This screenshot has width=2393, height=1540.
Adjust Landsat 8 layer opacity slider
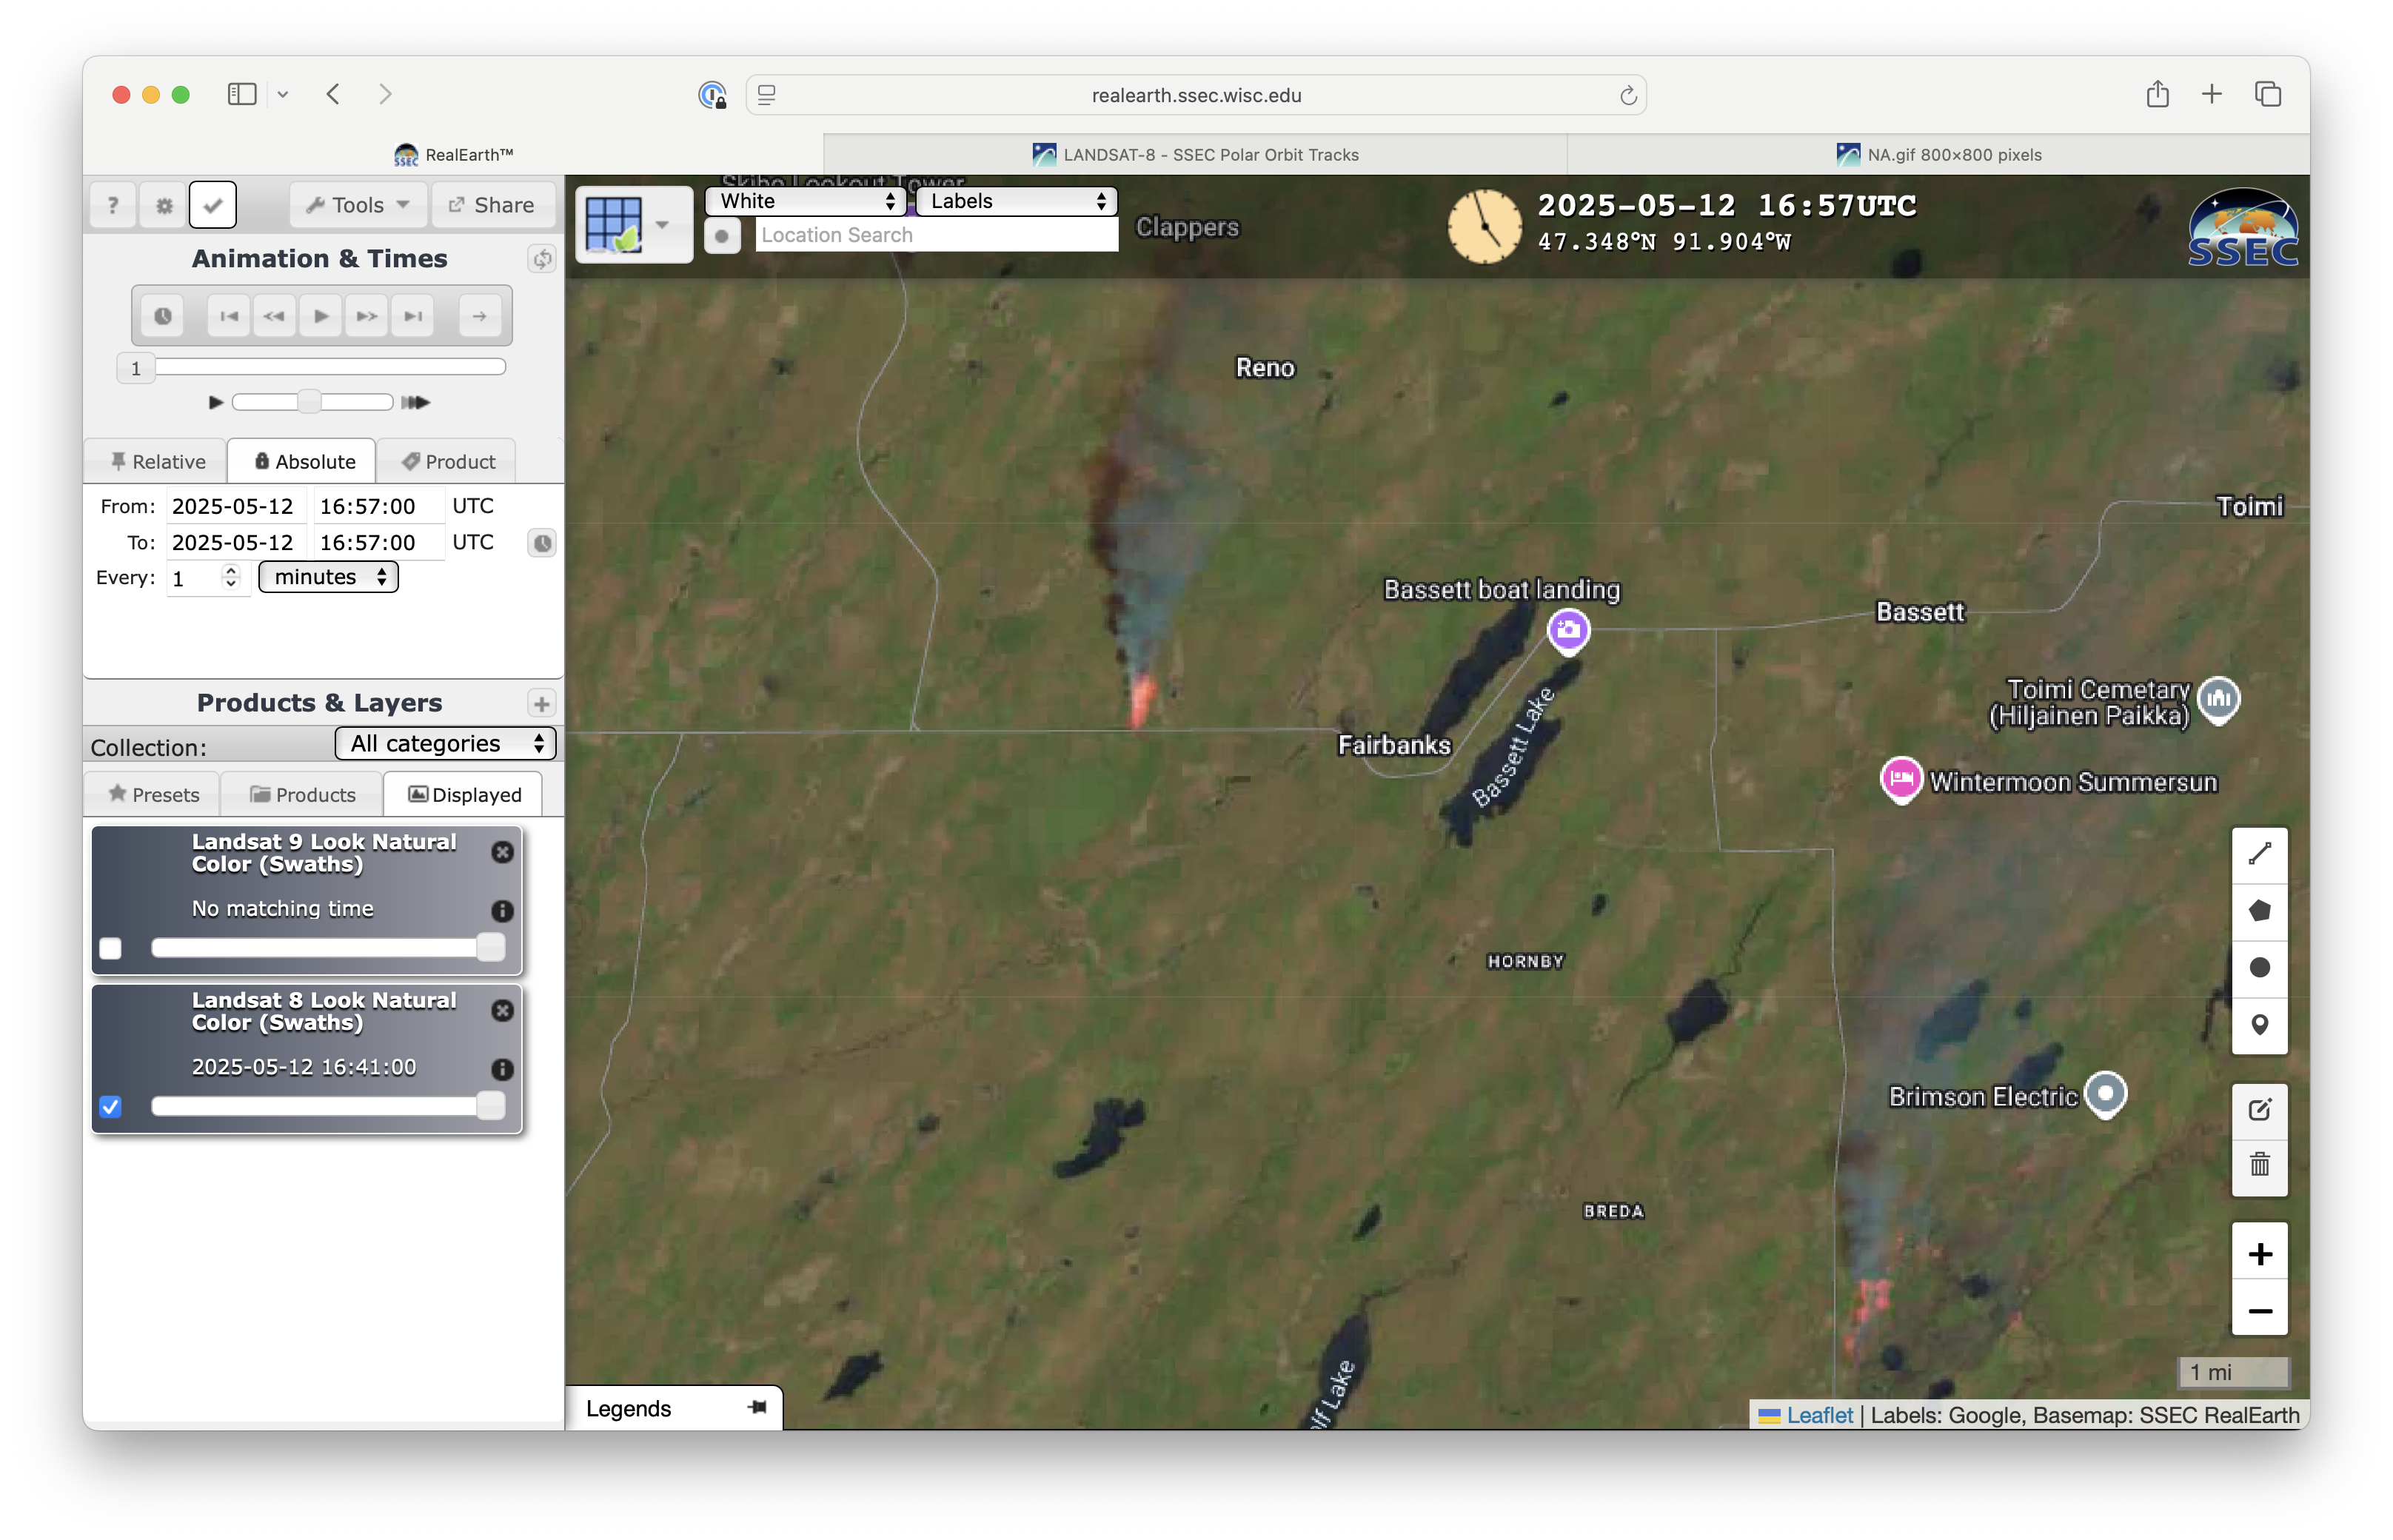pos(329,1105)
